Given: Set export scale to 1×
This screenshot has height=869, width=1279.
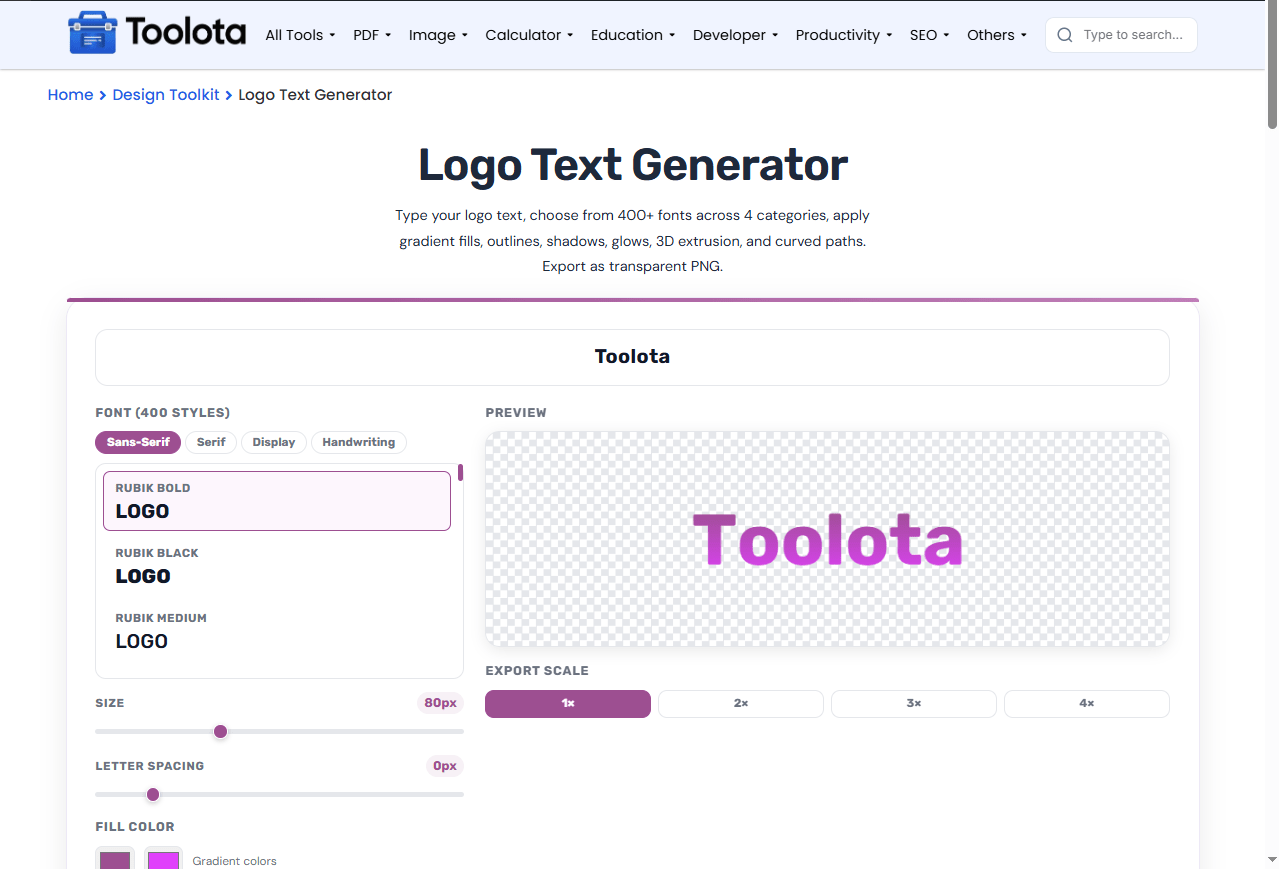Looking at the screenshot, I should (x=568, y=704).
